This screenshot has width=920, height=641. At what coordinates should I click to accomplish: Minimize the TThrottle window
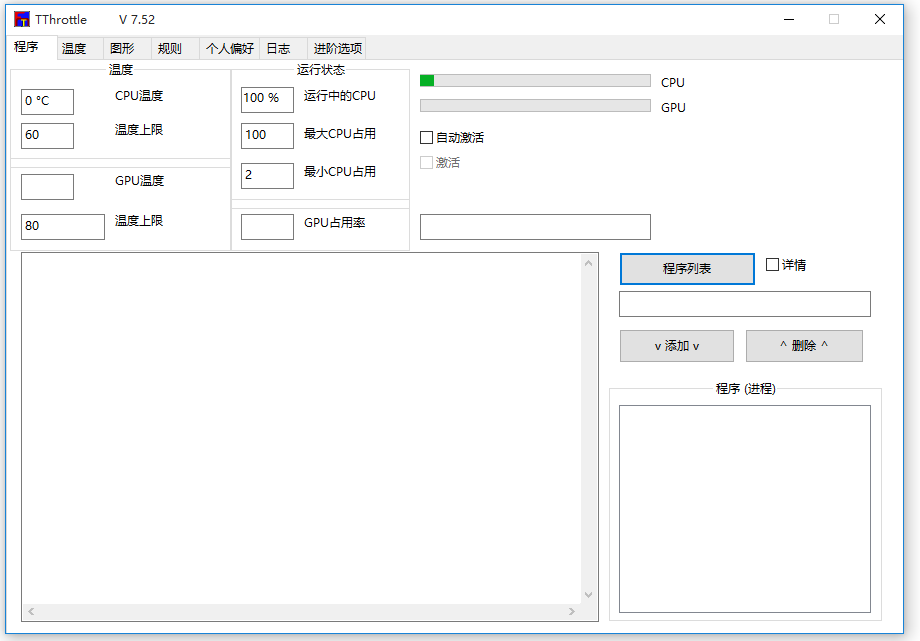pyautogui.click(x=789, y=19)
